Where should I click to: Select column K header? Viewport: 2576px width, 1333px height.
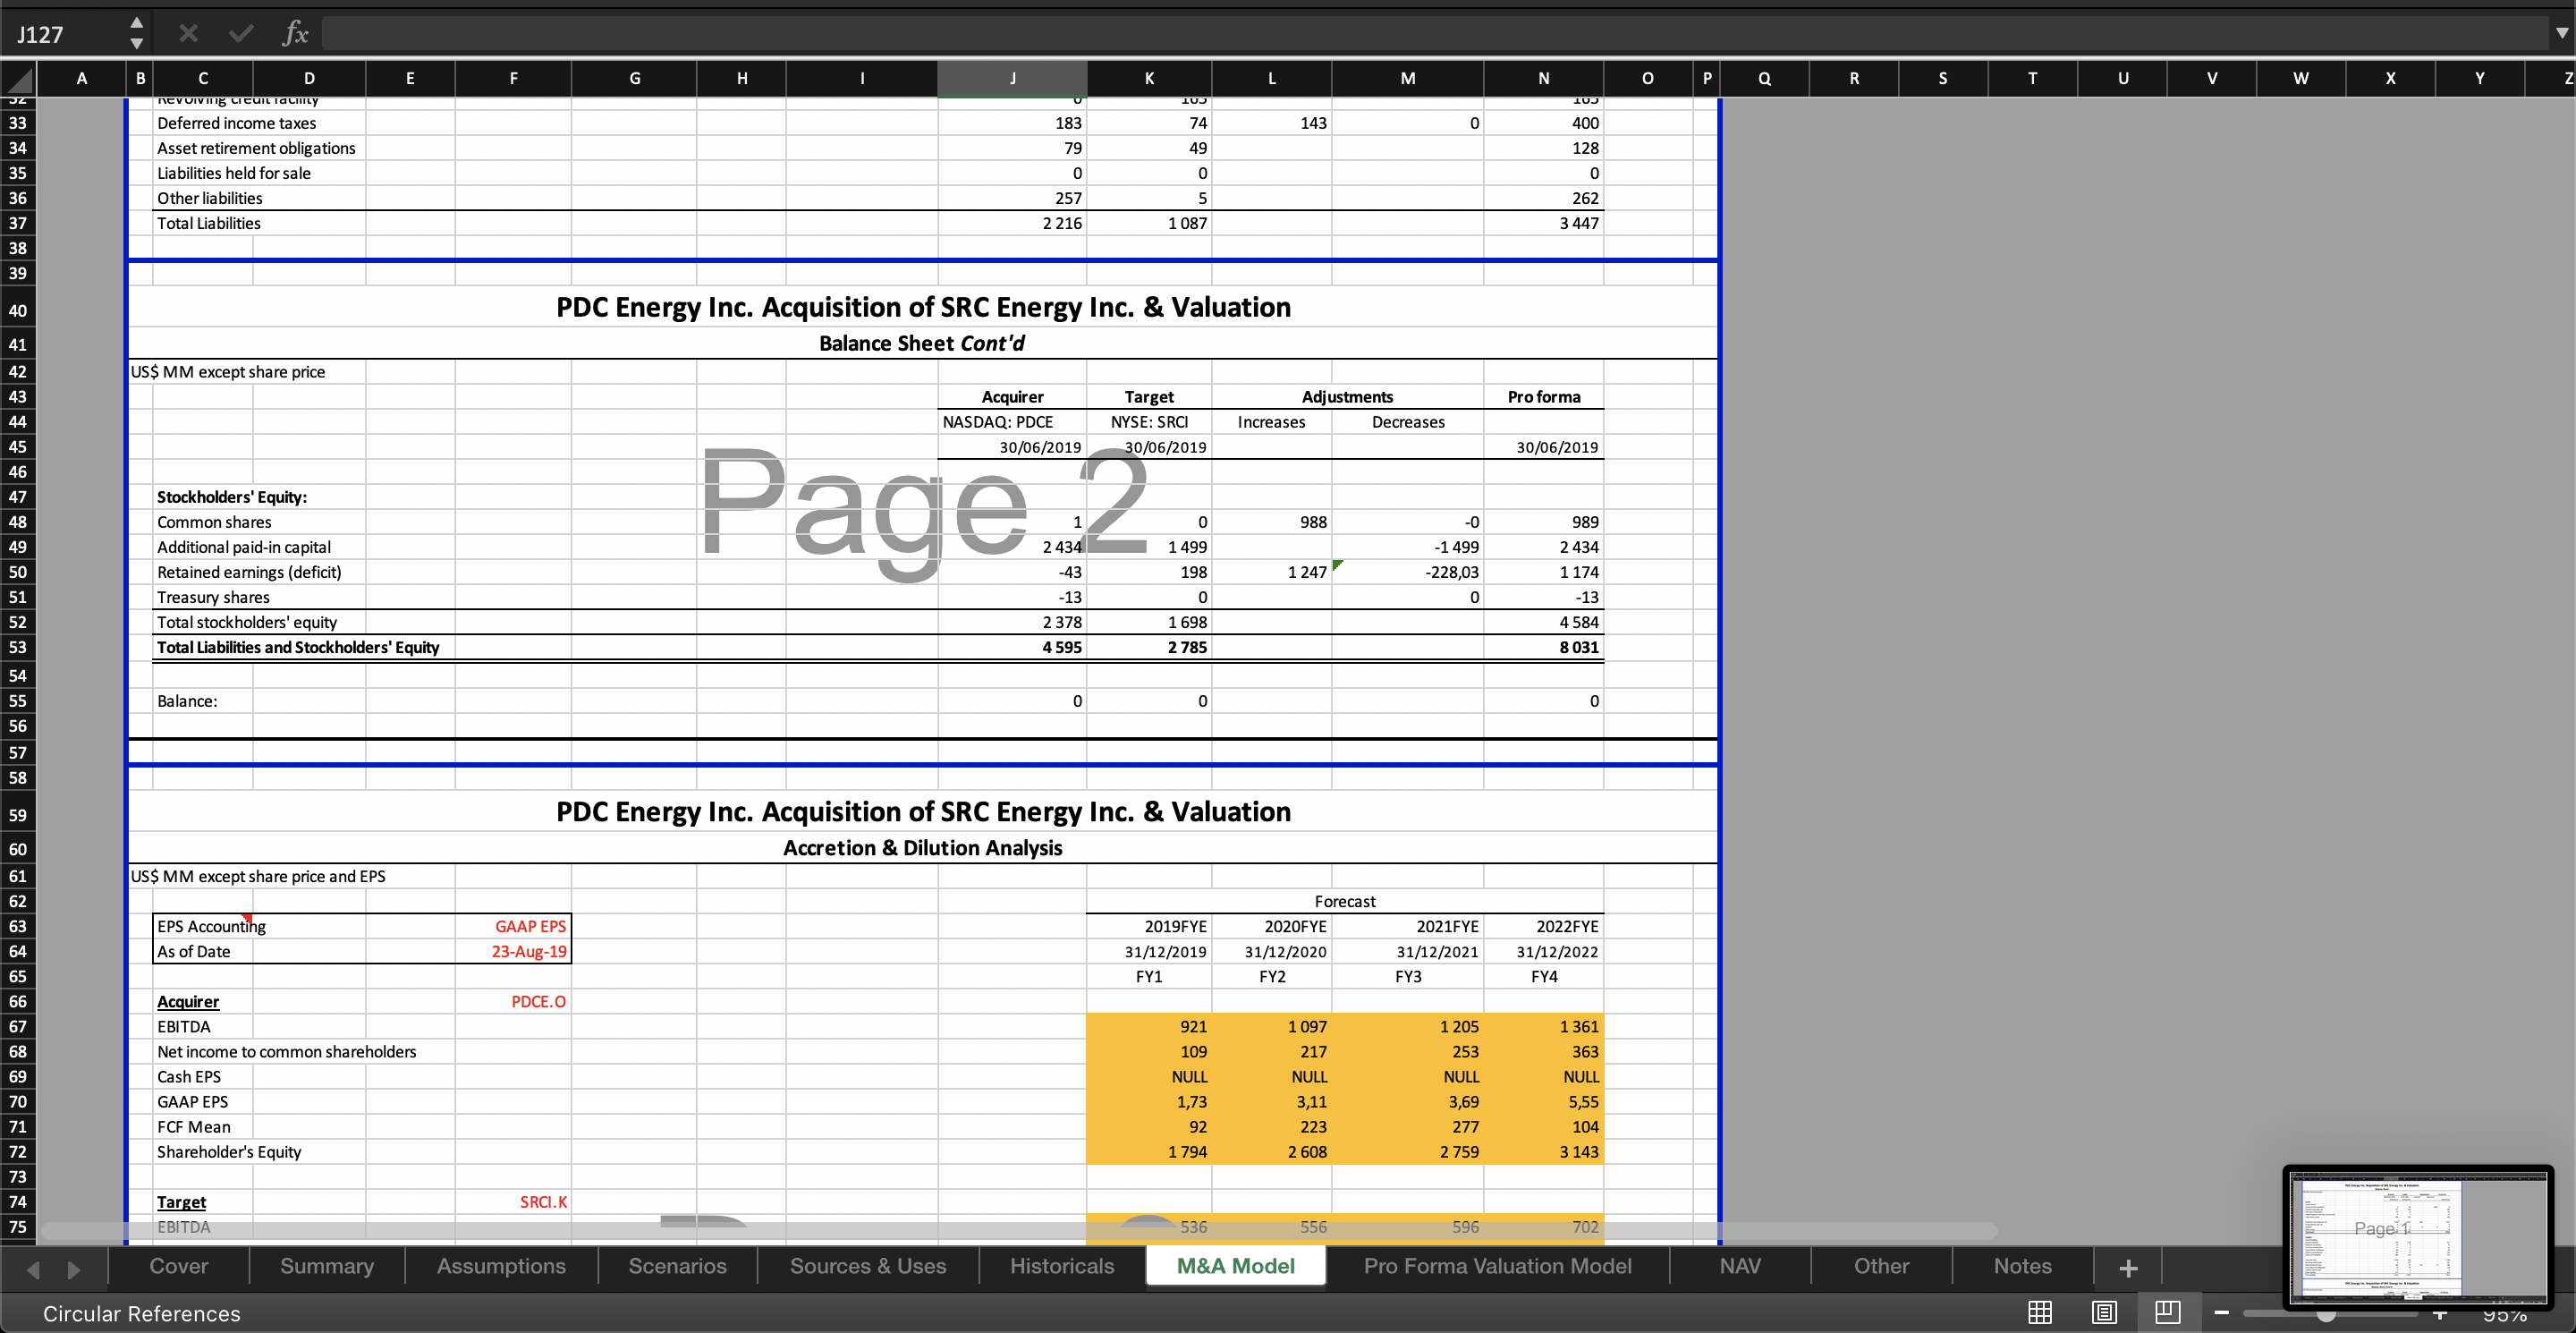[x=1149, y=78]
